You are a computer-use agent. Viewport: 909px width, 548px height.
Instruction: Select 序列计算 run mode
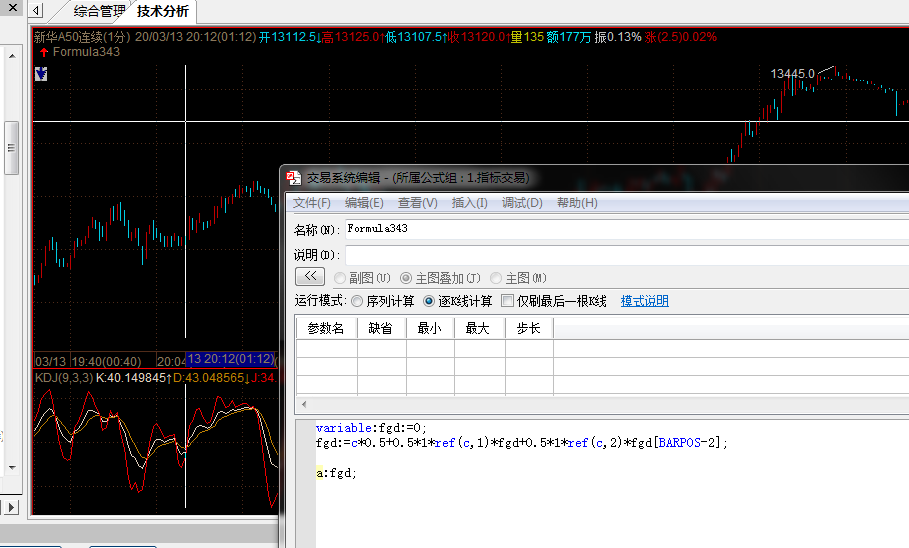[357, 301]
